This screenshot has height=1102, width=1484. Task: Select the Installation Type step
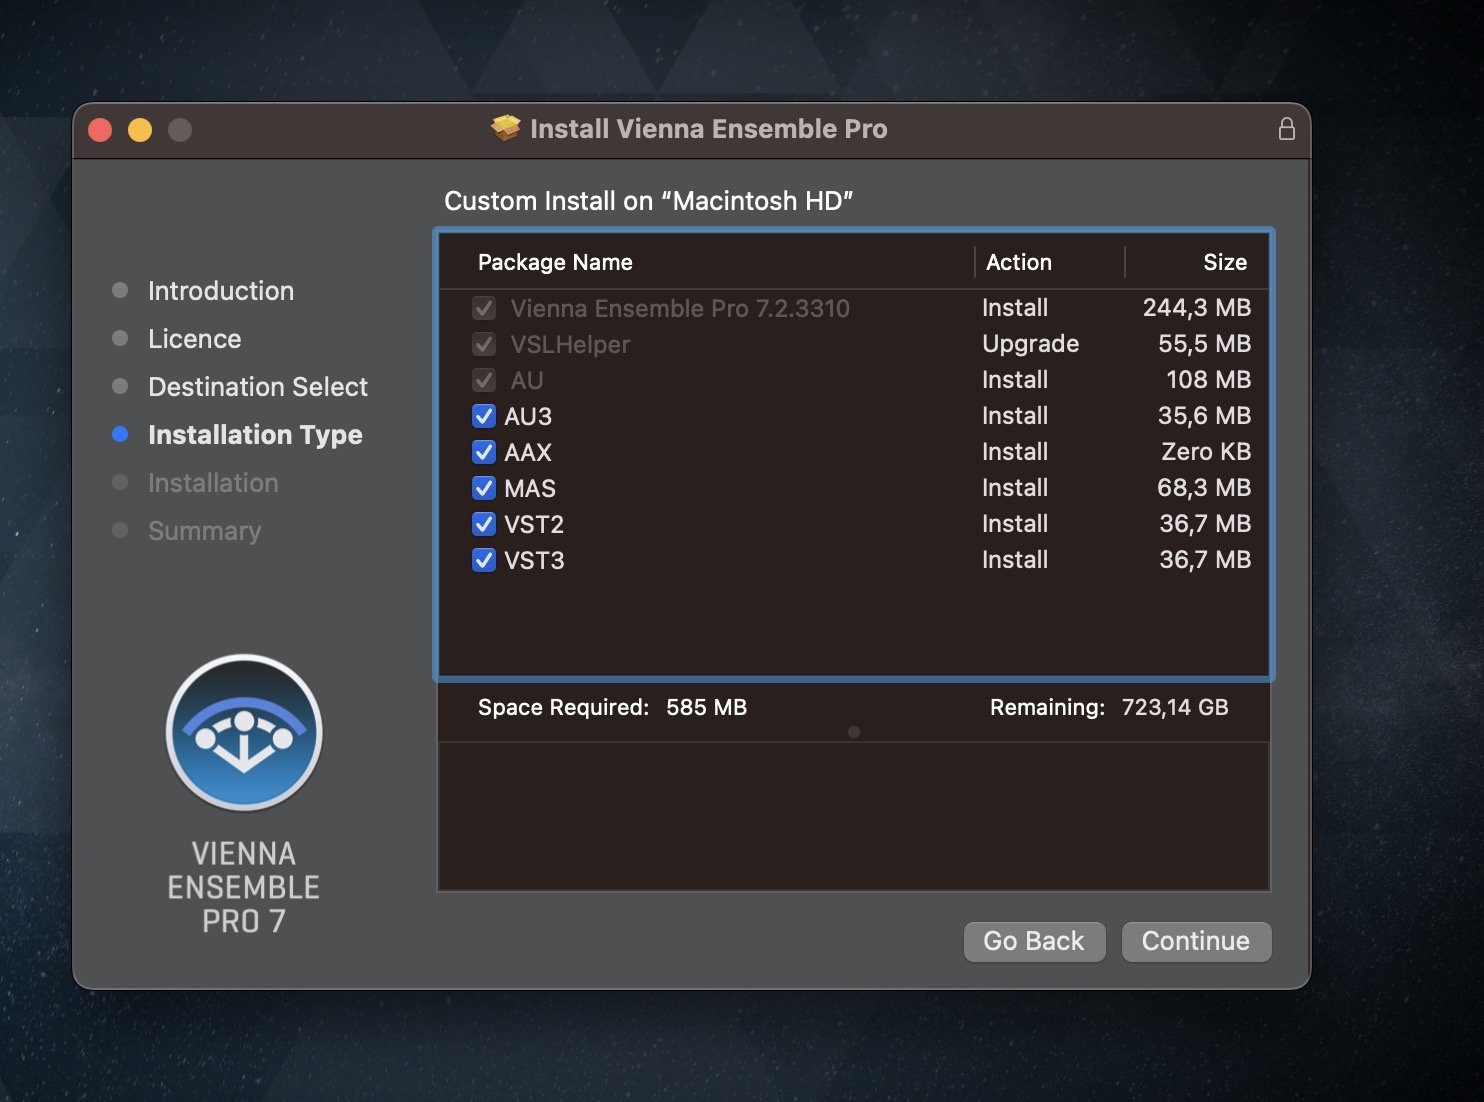point(255,435)
